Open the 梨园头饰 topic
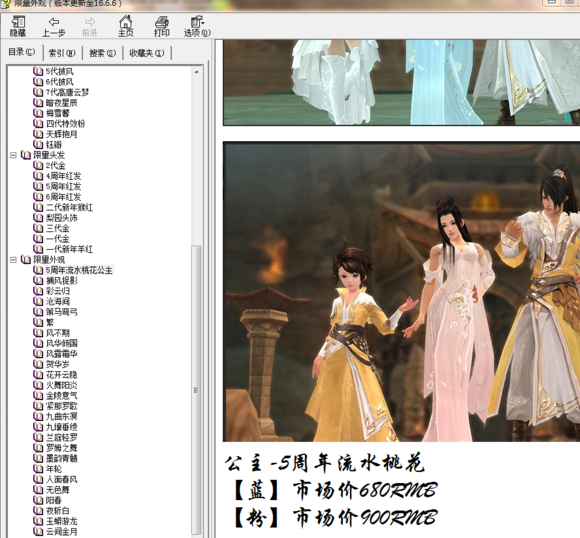Viewport: 580px width, 538px height. point(61,218)
